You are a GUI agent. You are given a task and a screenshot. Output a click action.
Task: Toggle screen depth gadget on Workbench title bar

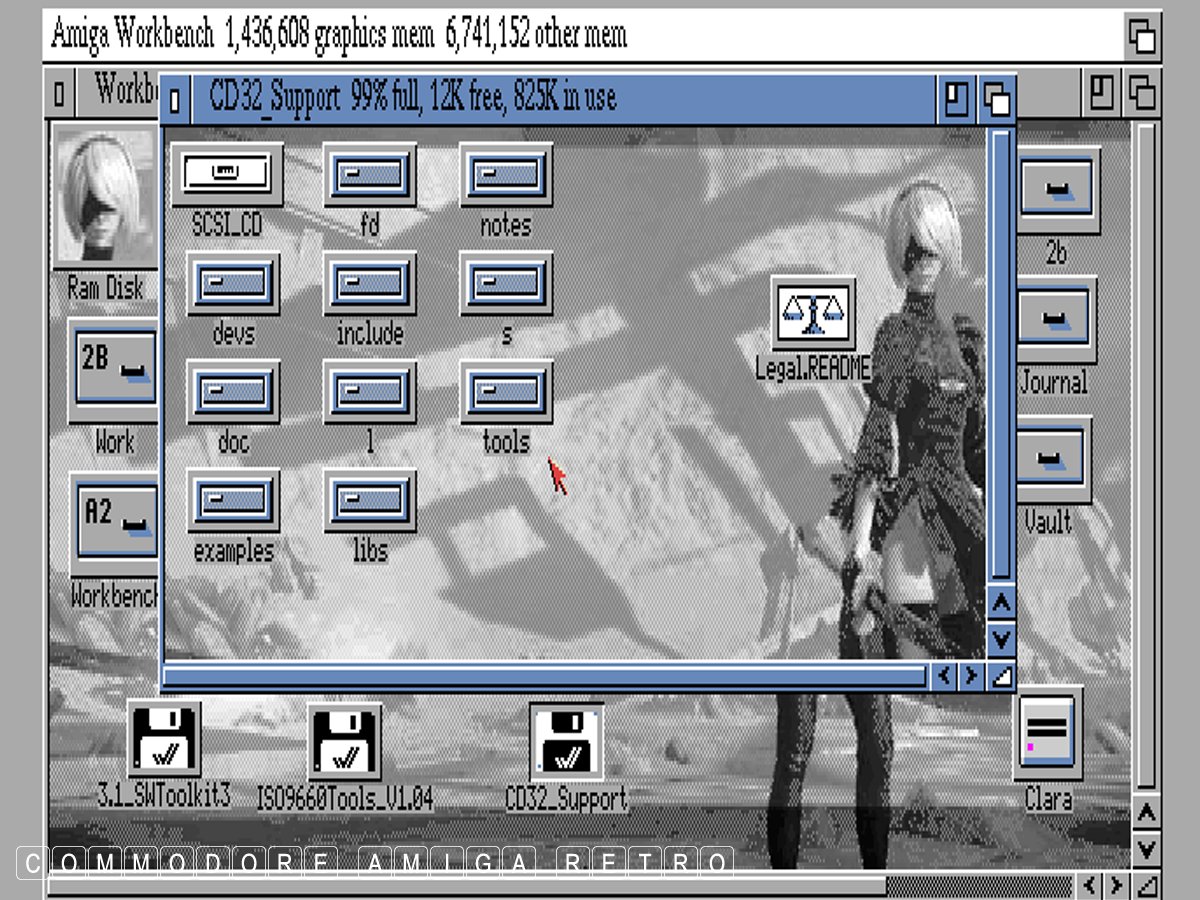pyautogui.click(x=1143, y=37)
